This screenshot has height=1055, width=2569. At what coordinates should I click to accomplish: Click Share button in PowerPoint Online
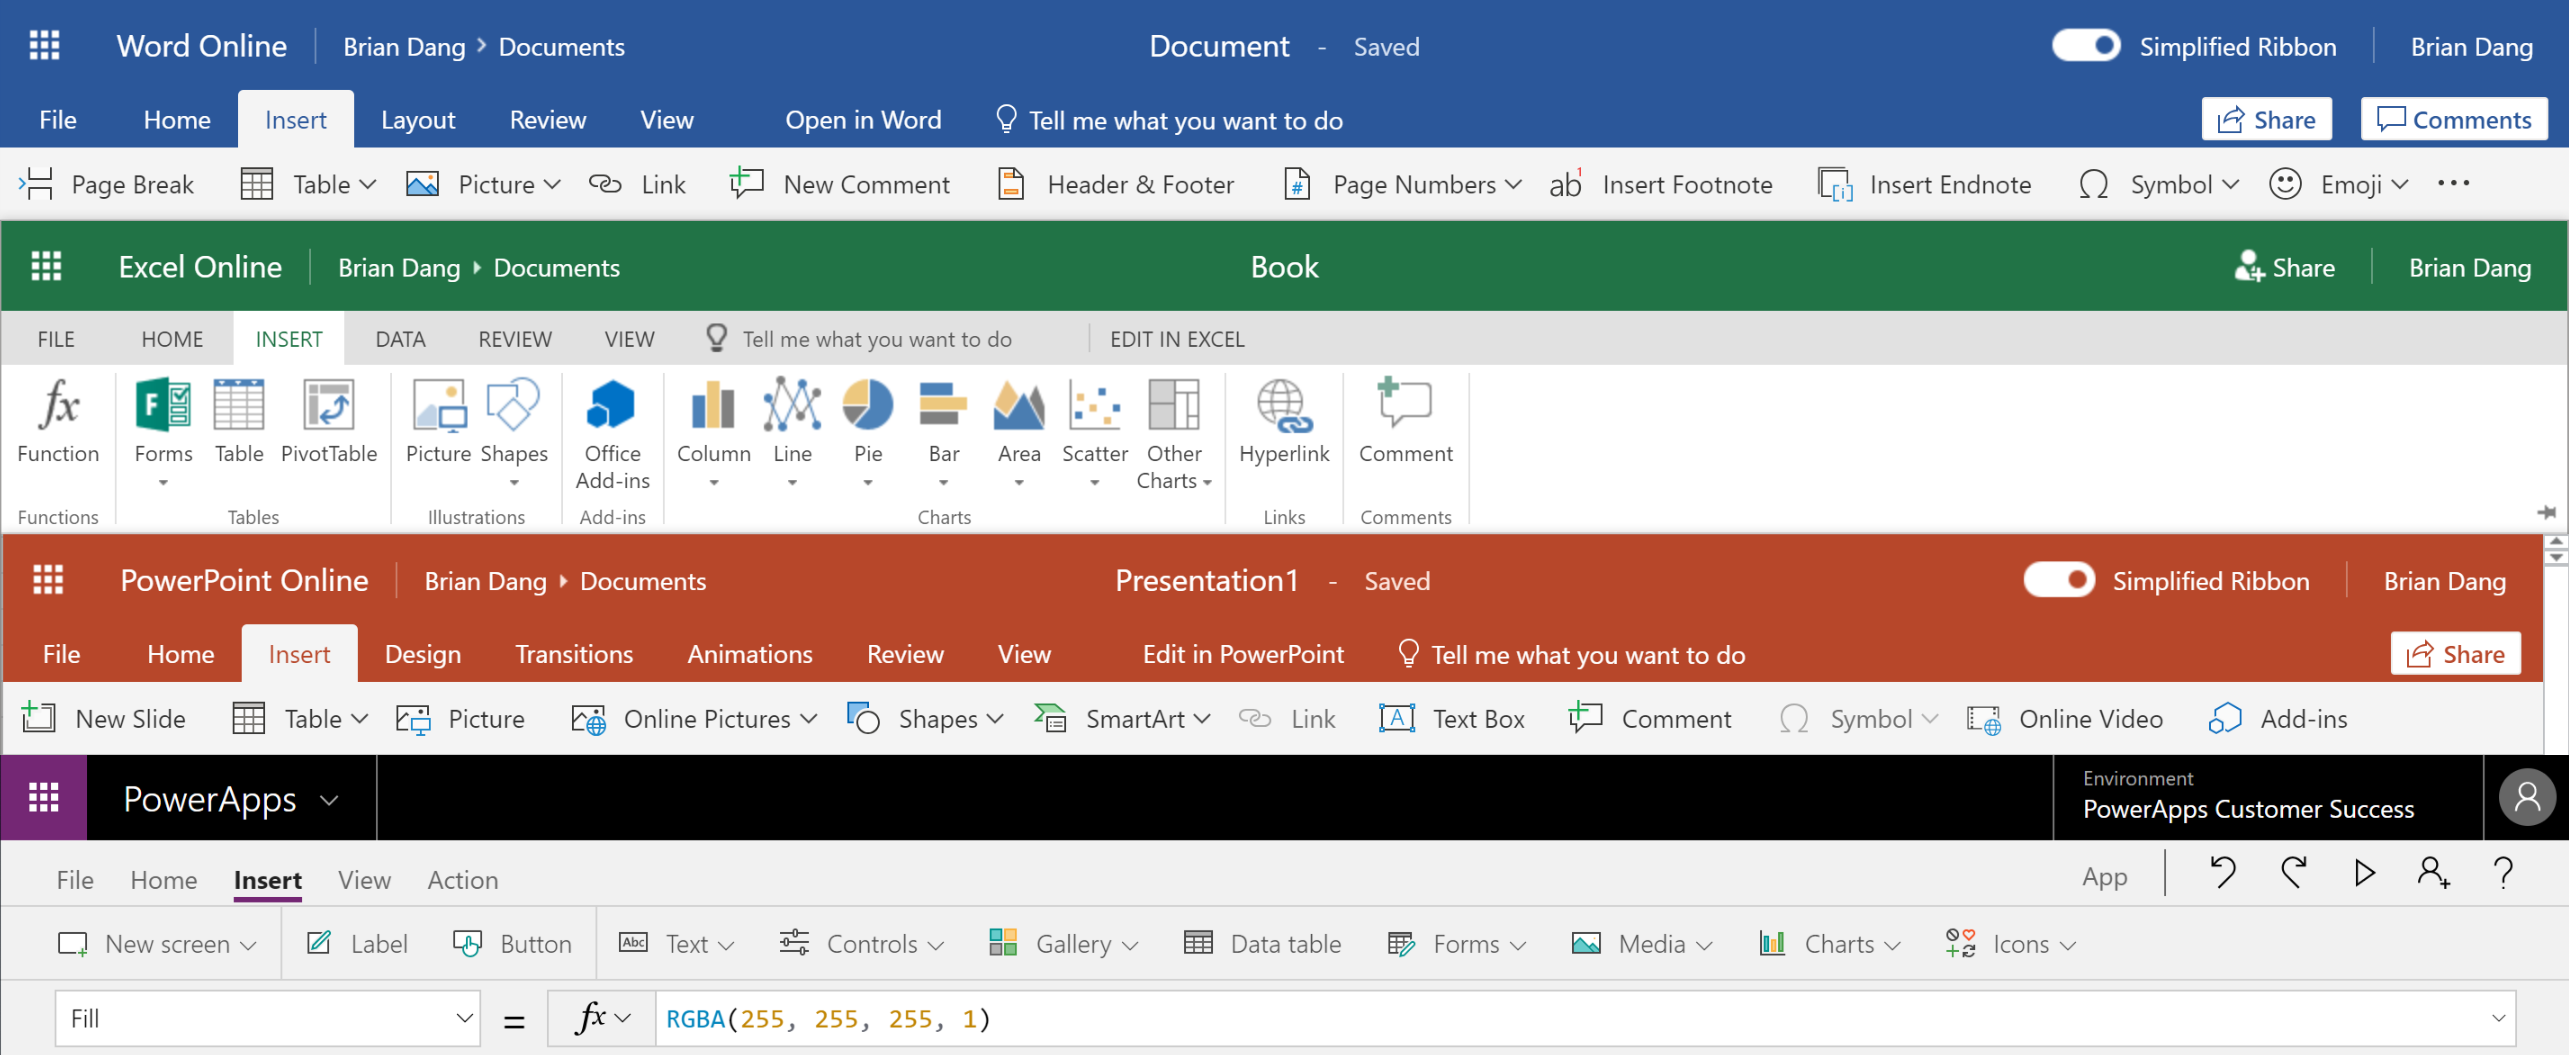coord(2455,654)
